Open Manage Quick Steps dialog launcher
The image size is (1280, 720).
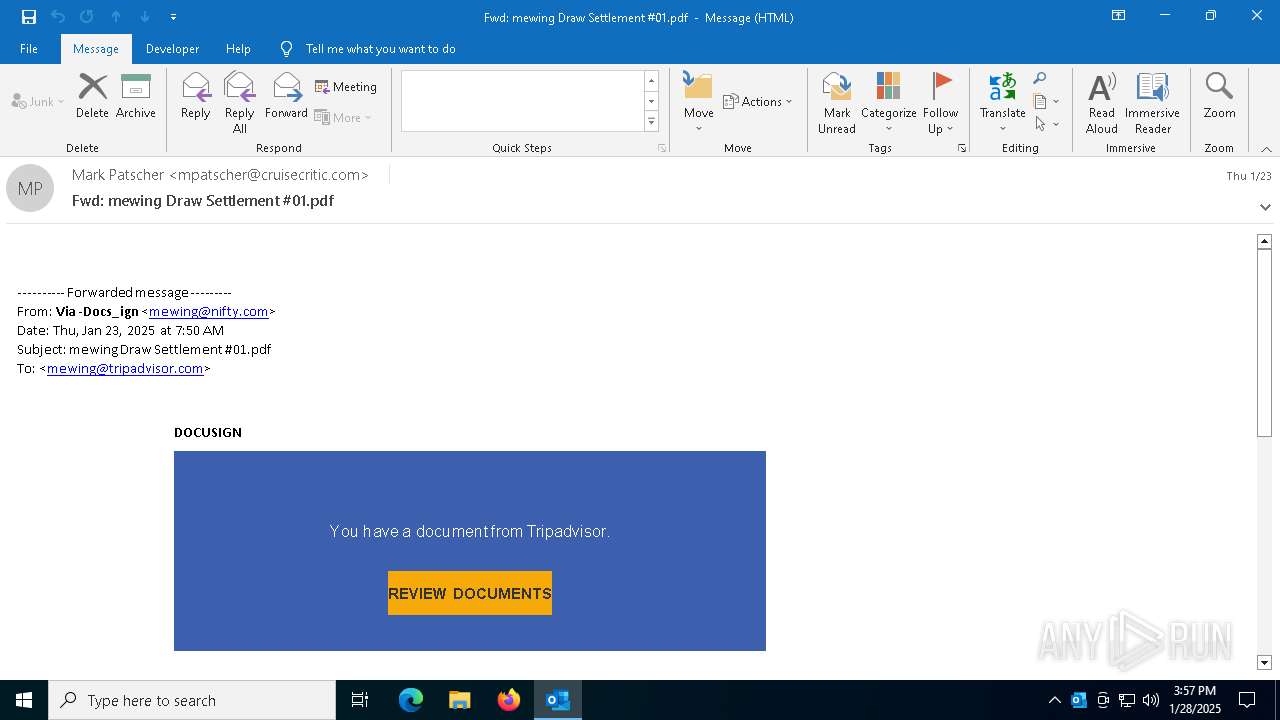(661, 148)
